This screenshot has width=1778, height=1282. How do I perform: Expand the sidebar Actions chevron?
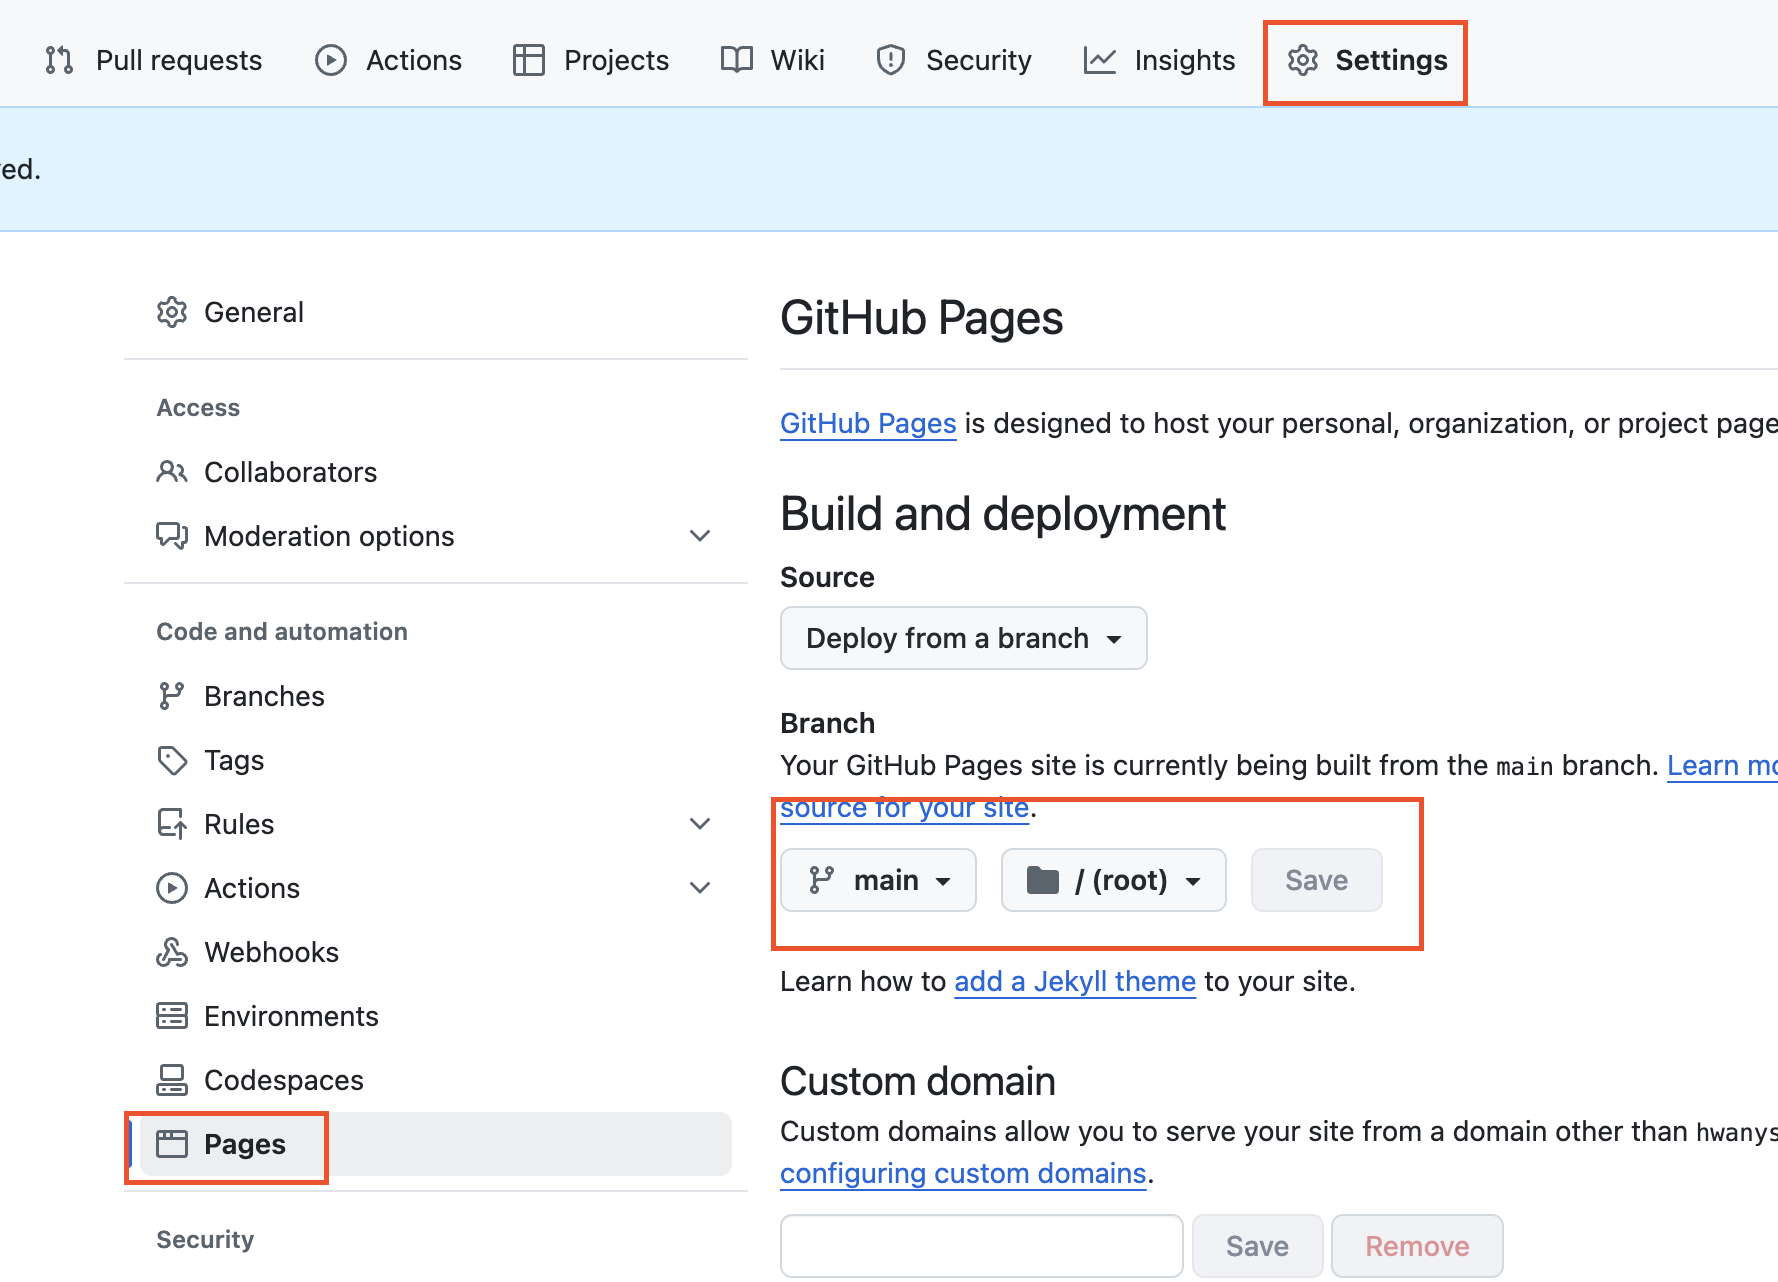700,888
